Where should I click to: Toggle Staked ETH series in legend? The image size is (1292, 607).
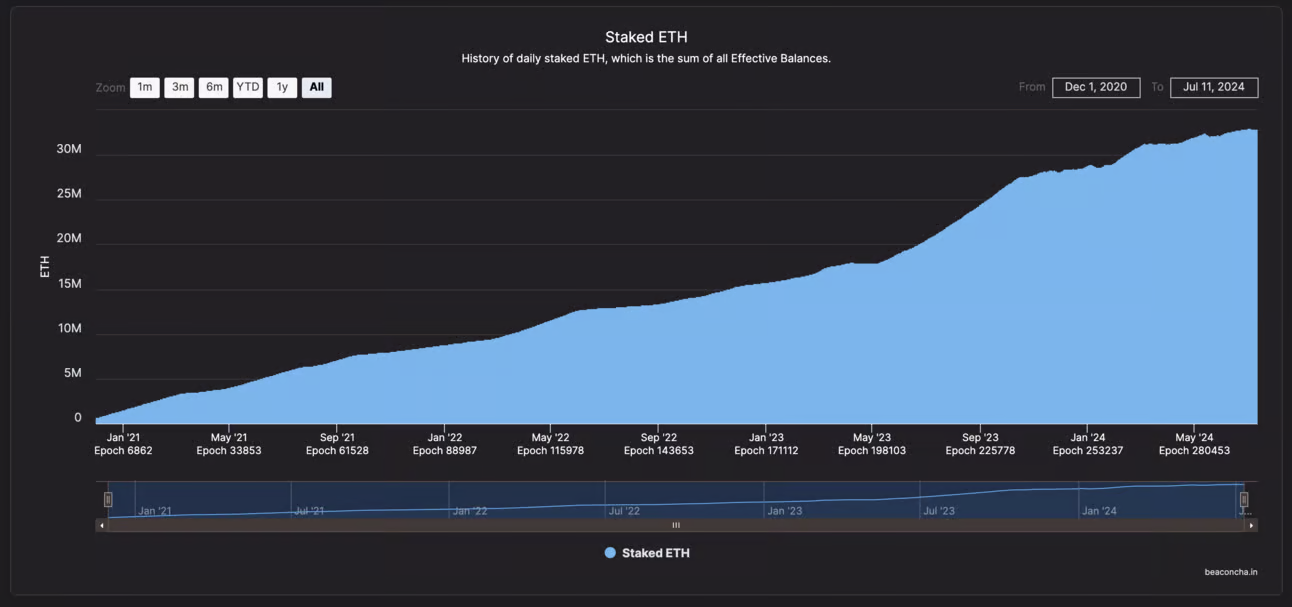(x=655, y=553)
